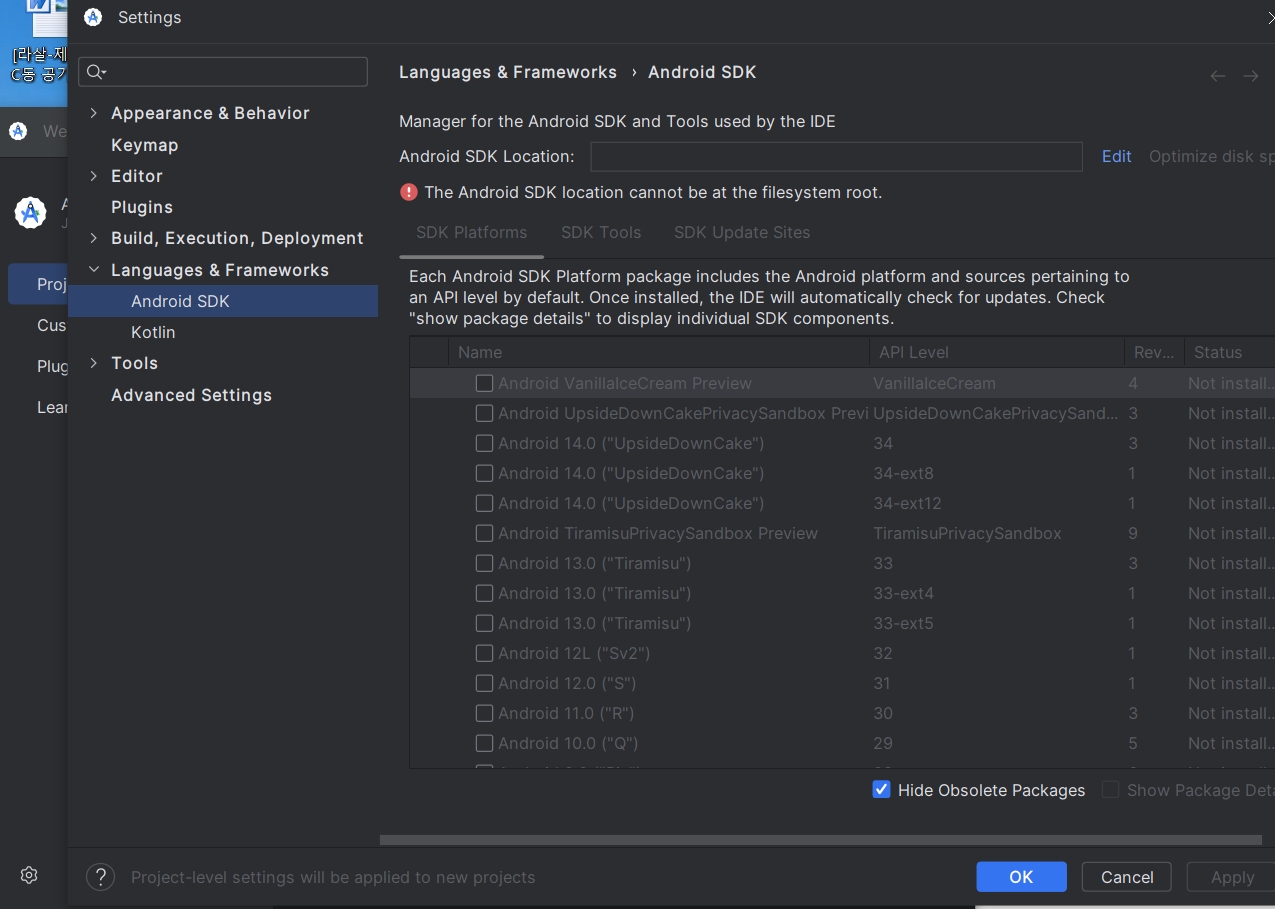1275x909 pixels.
Task: Click the red error icon beside SDK location message
Action: (x=408, y=192)
